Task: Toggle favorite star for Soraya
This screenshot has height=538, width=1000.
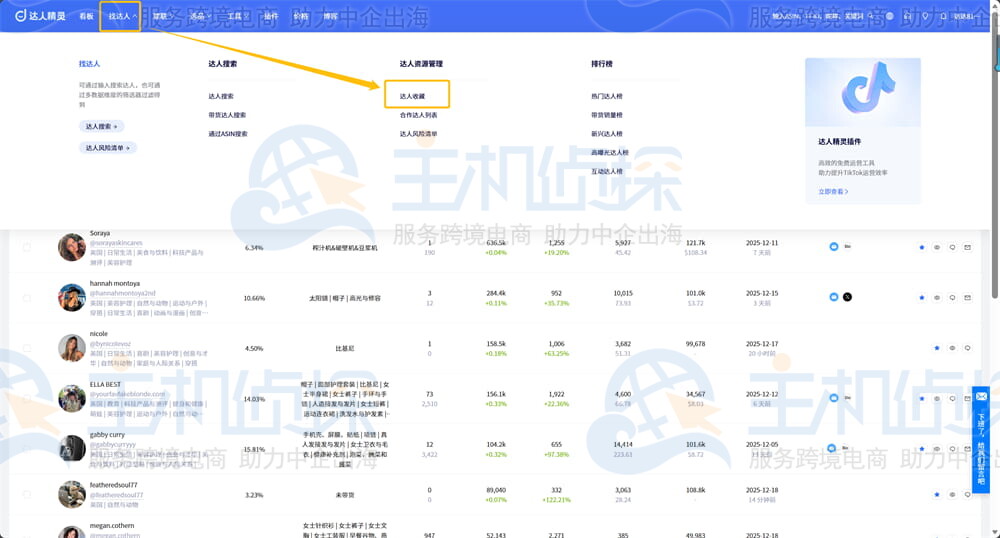Action: pos(922,247)
